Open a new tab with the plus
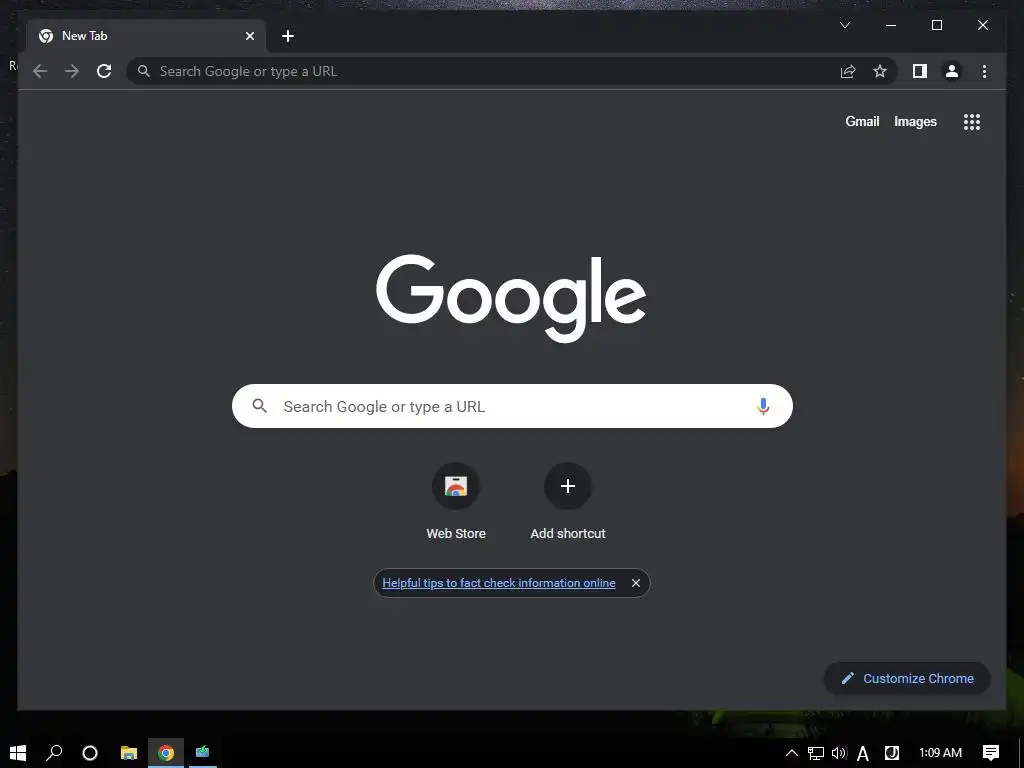The image size is (1024, 768). 287,36
